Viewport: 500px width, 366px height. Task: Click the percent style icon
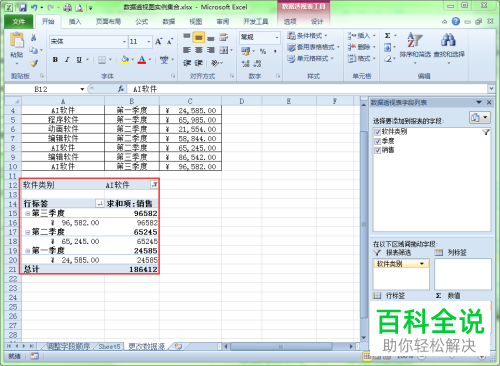(x=263, y=51)
